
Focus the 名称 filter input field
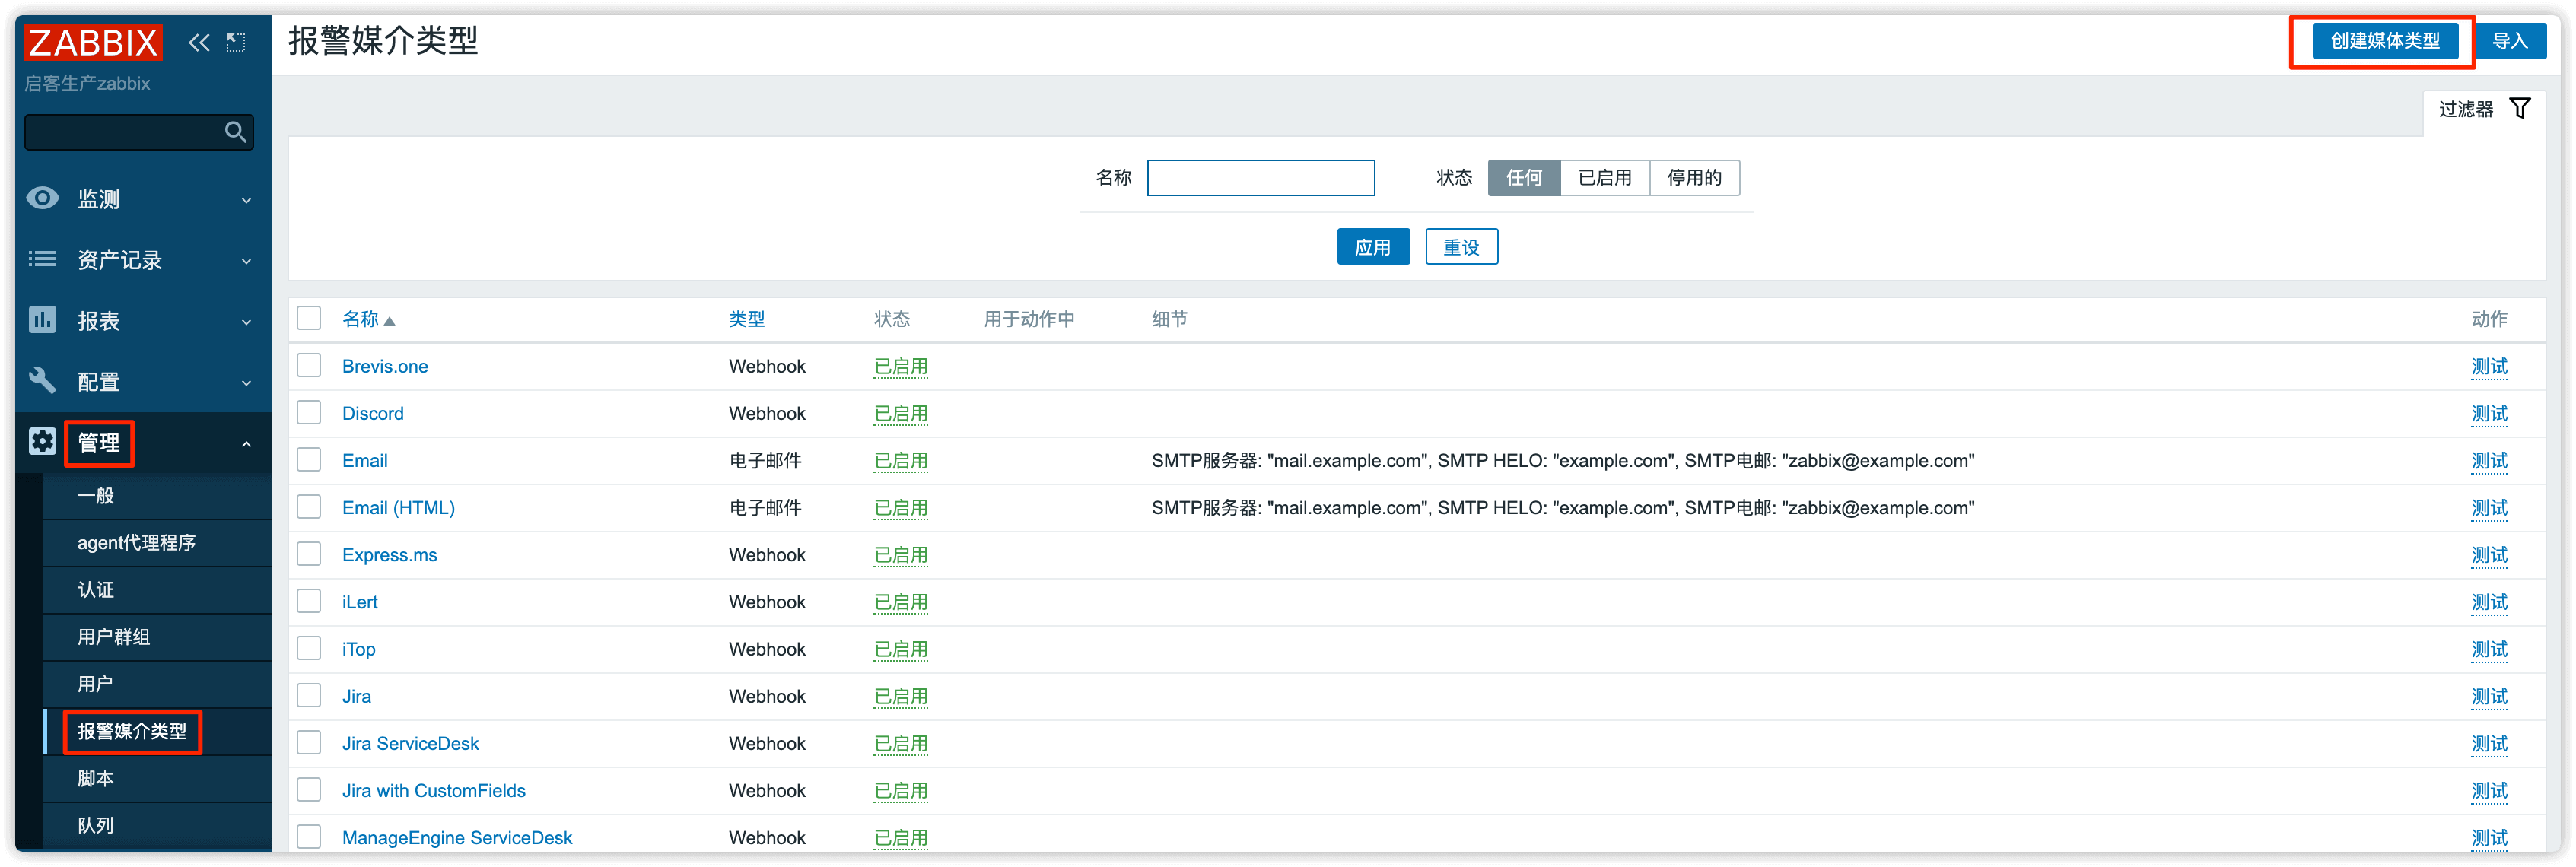tap(1260, 177)
